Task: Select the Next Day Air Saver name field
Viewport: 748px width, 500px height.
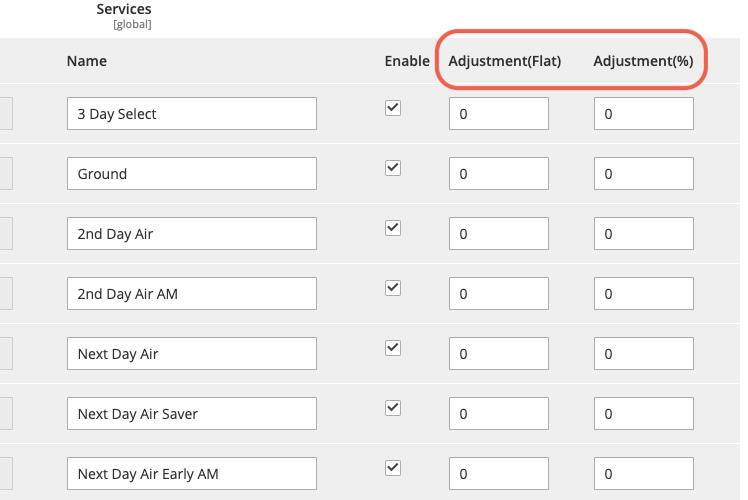Action: coord(192,414)
